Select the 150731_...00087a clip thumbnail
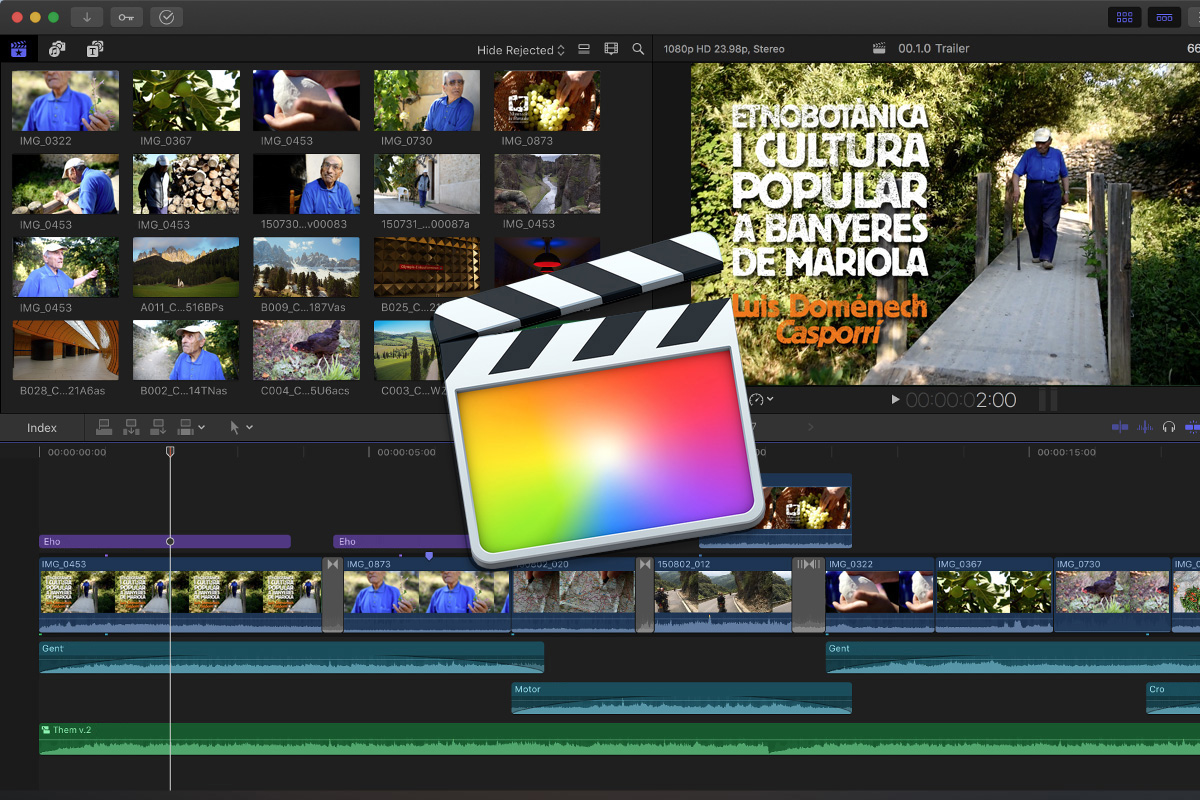 pos(427,184)
